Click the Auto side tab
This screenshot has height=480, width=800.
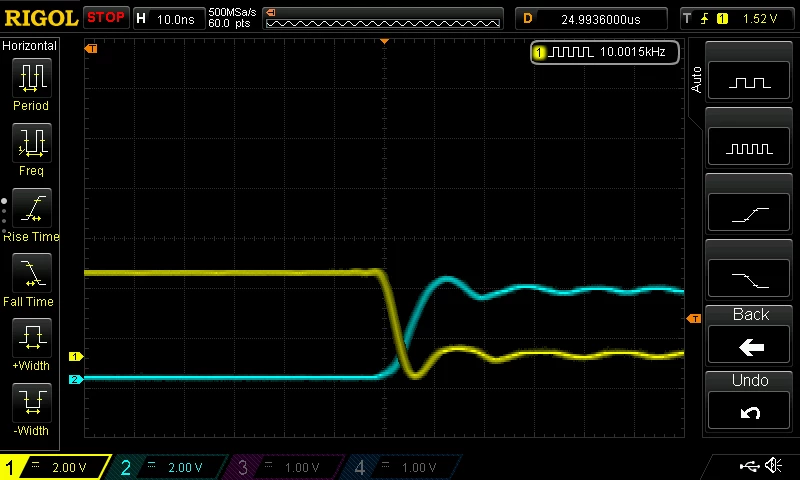(695, 79)
